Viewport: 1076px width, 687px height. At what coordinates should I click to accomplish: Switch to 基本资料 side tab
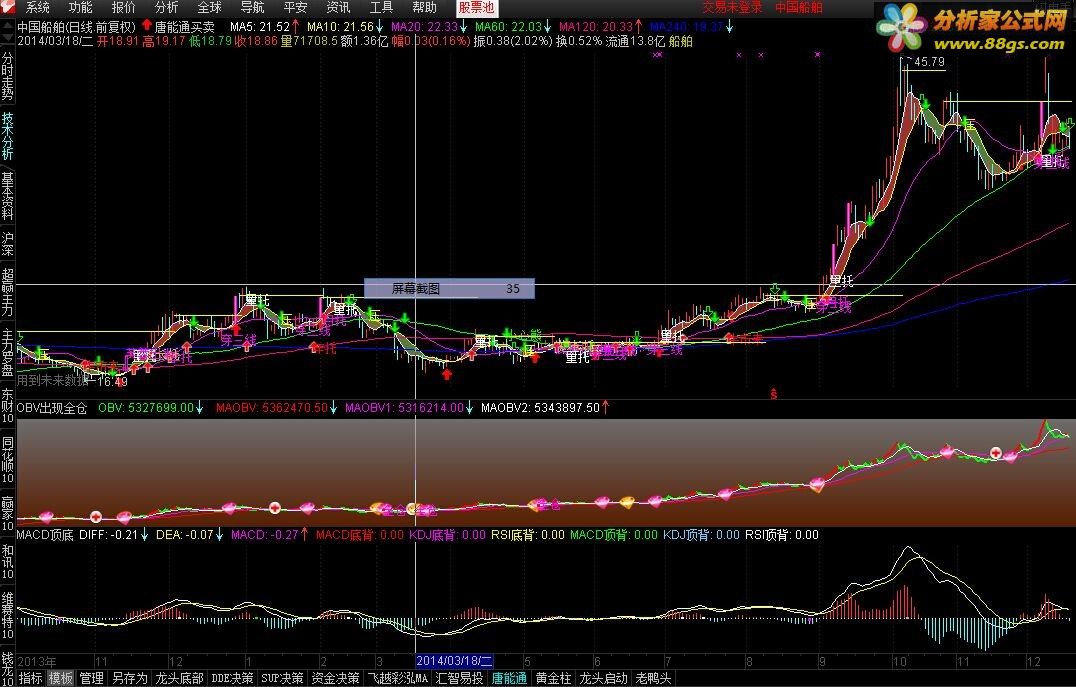click(x=8, y=196)
